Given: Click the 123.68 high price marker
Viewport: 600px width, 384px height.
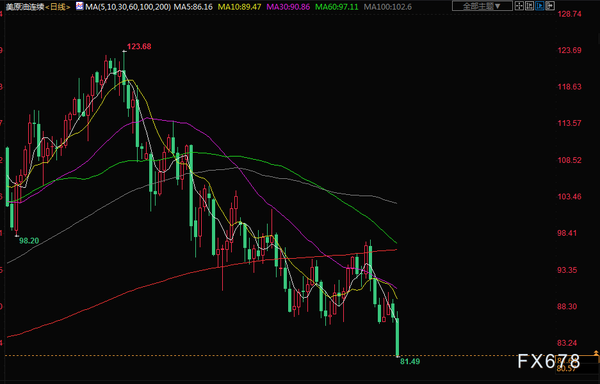Looking at the screenshot, I should pyautogui.click(x=139, y=47).
